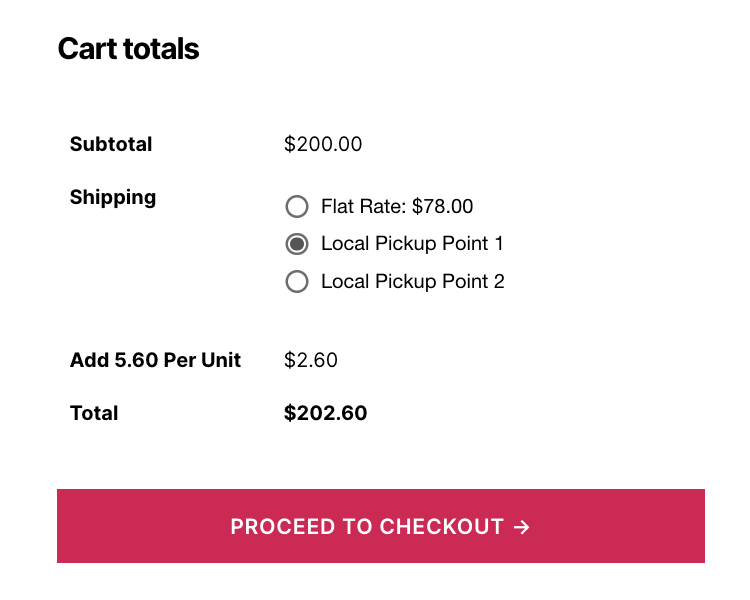This screenshot has width=750, height=600.
Task: Click the 'Local Pickup Point 2' label text
Action: coord(412,282)
